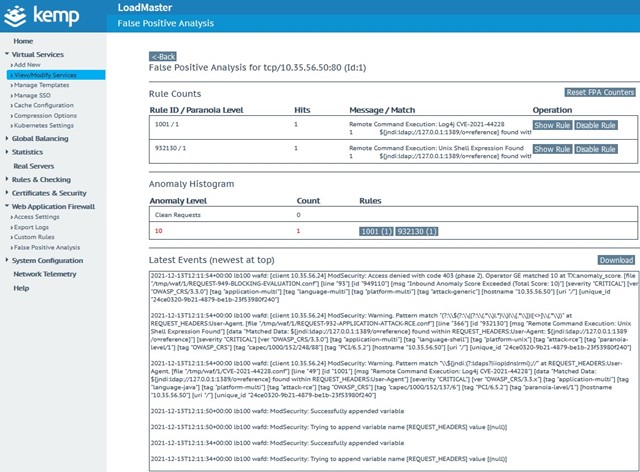Download the latest events log
Image resolution: width=640 pixels, height=472 pixels.
click(x=616, y=260)
